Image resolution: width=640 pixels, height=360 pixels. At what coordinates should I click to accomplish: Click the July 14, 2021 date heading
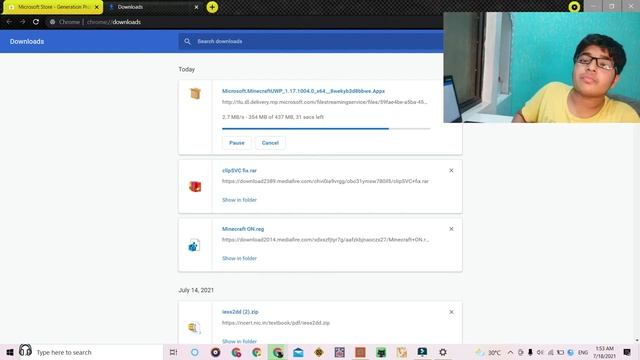196,290
